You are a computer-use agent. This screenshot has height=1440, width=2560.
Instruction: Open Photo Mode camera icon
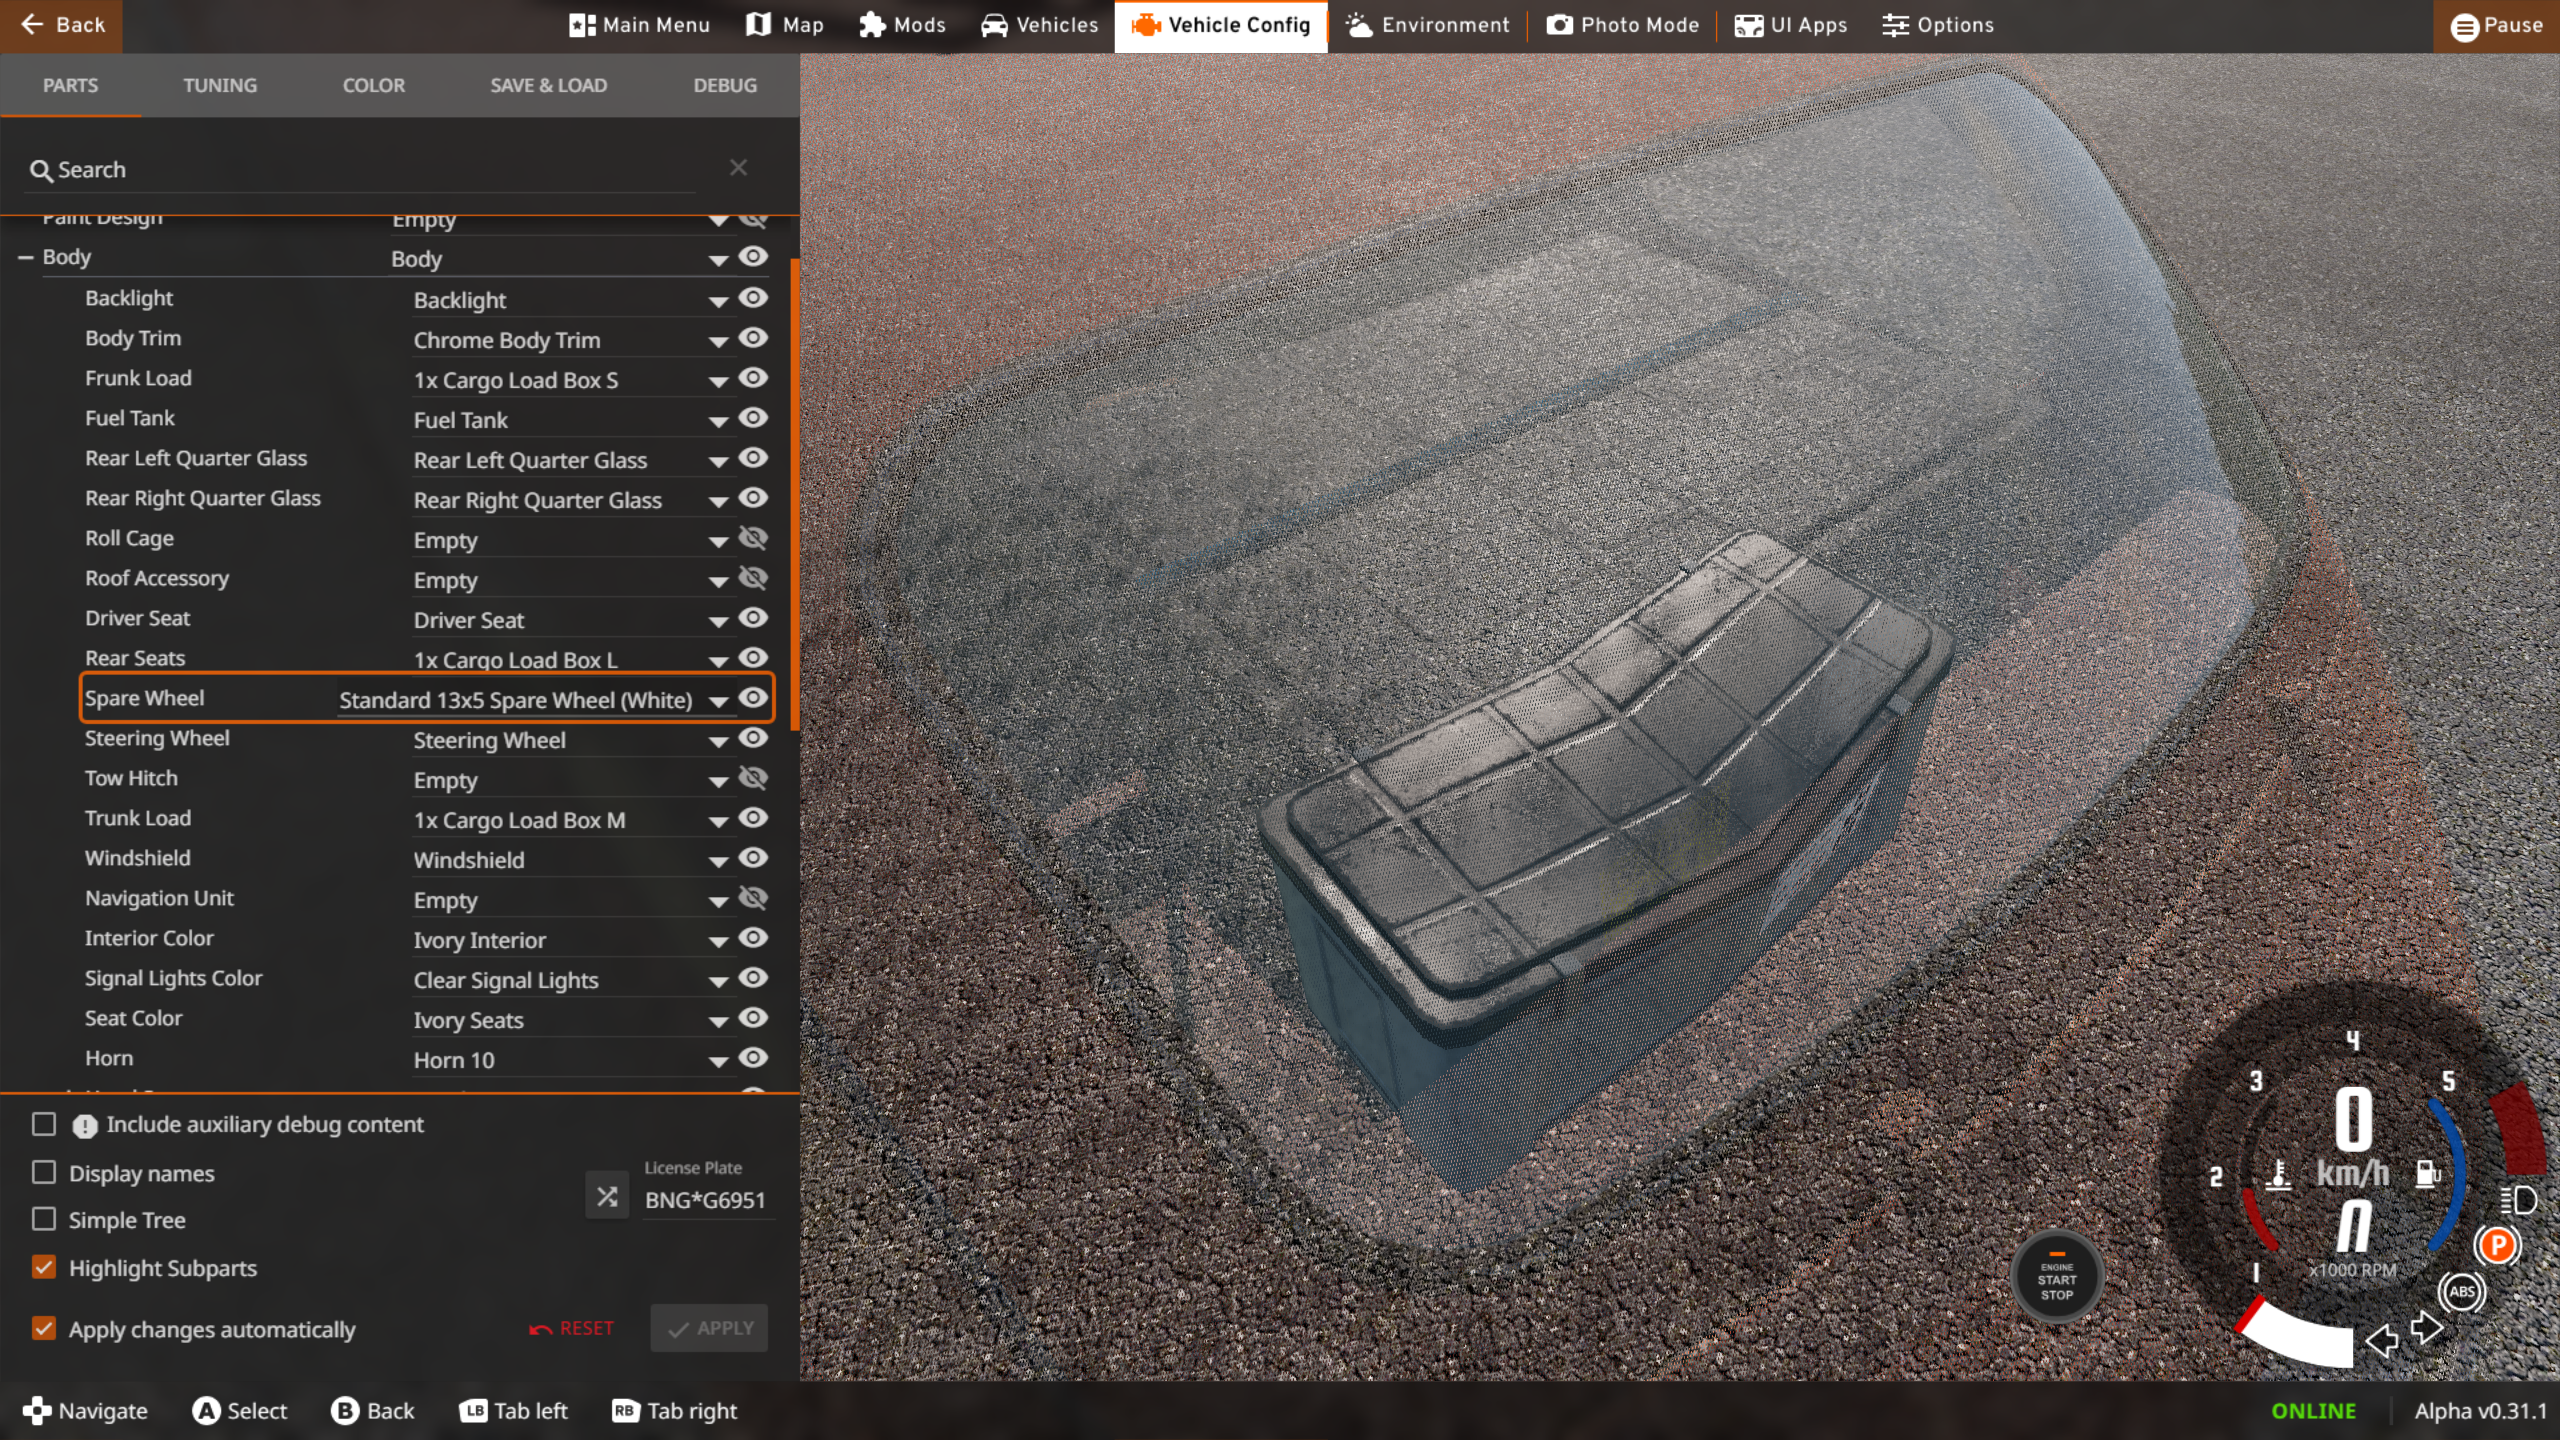pos(1559,25)
